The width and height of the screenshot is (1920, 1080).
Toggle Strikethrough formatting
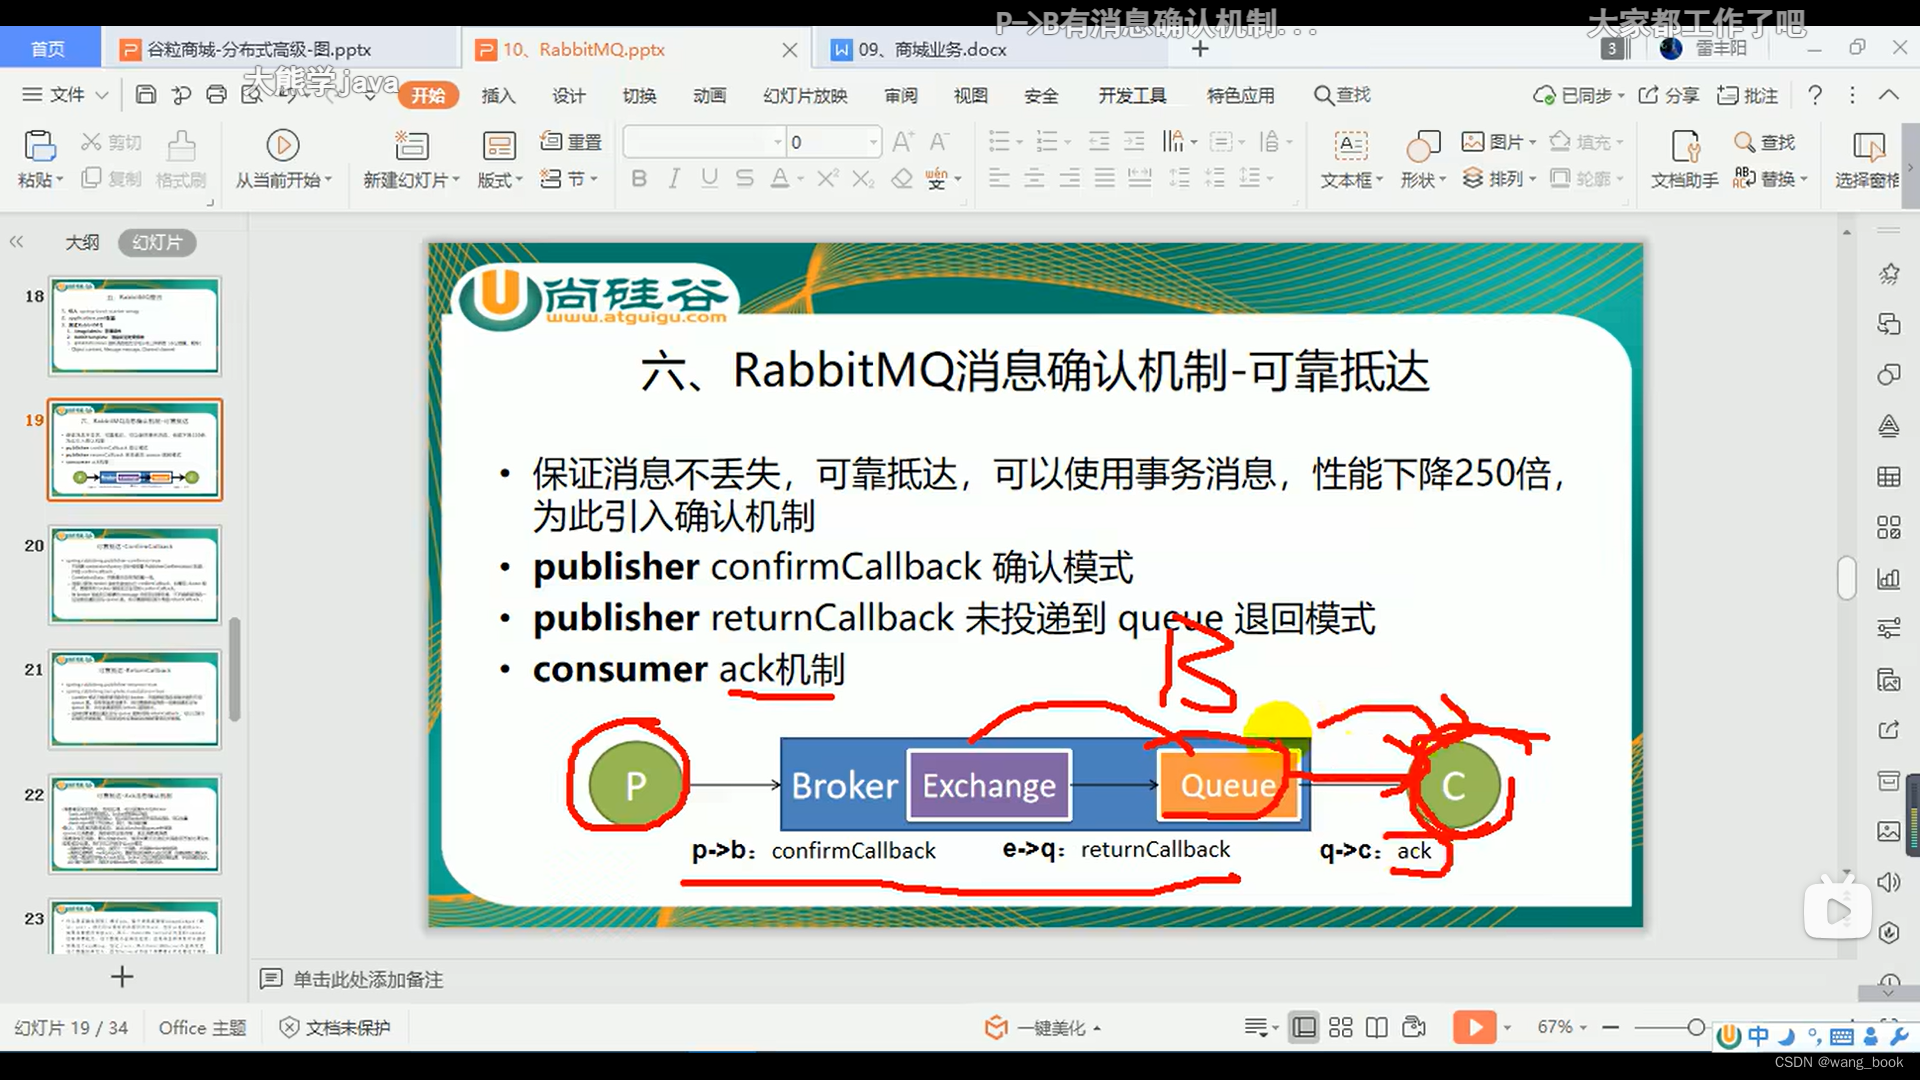pyautogui.click(x=744, y=179)
